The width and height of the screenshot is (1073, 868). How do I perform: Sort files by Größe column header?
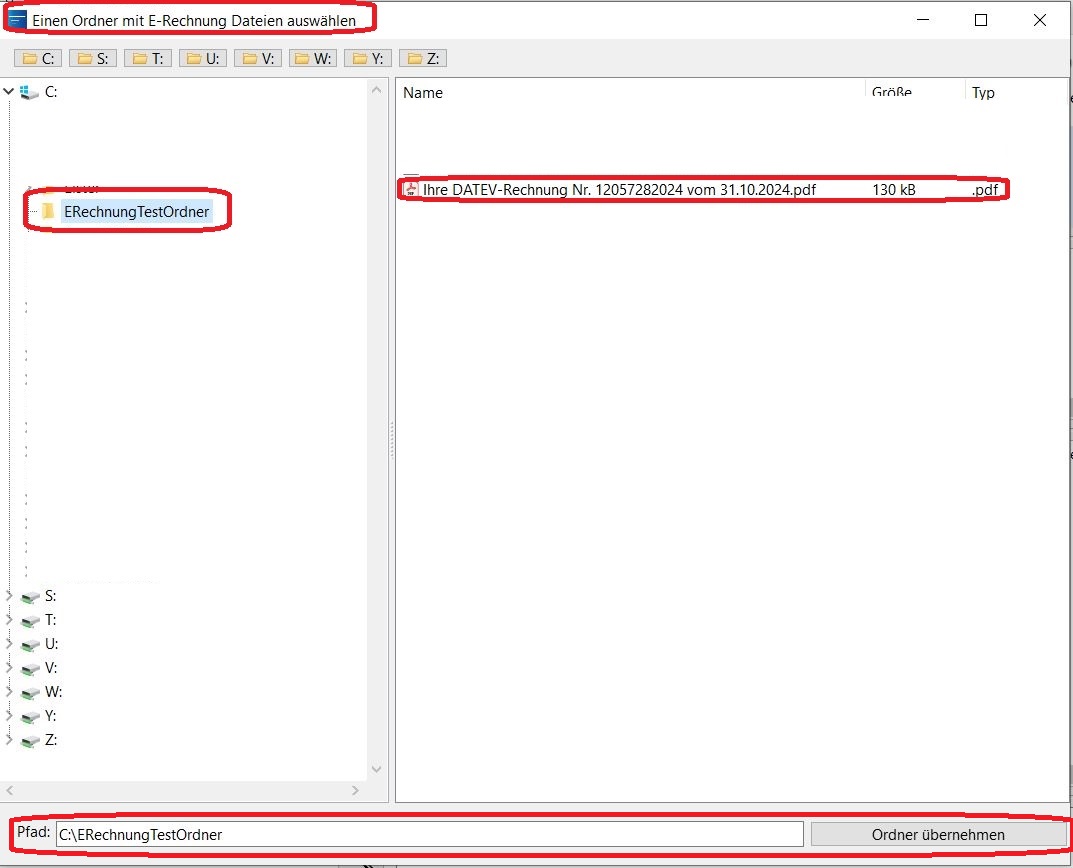(x=914, y=93)
